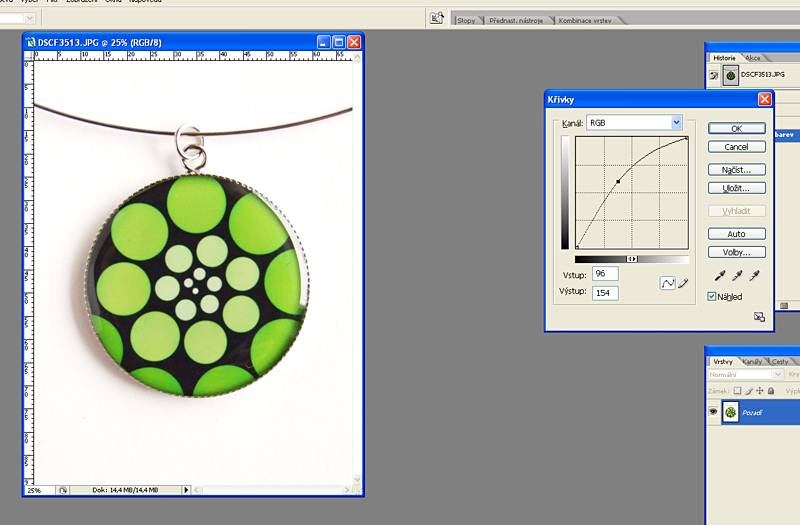Click the Volby... options button
The height and width of the screenshot is (525, 800).
736,252
